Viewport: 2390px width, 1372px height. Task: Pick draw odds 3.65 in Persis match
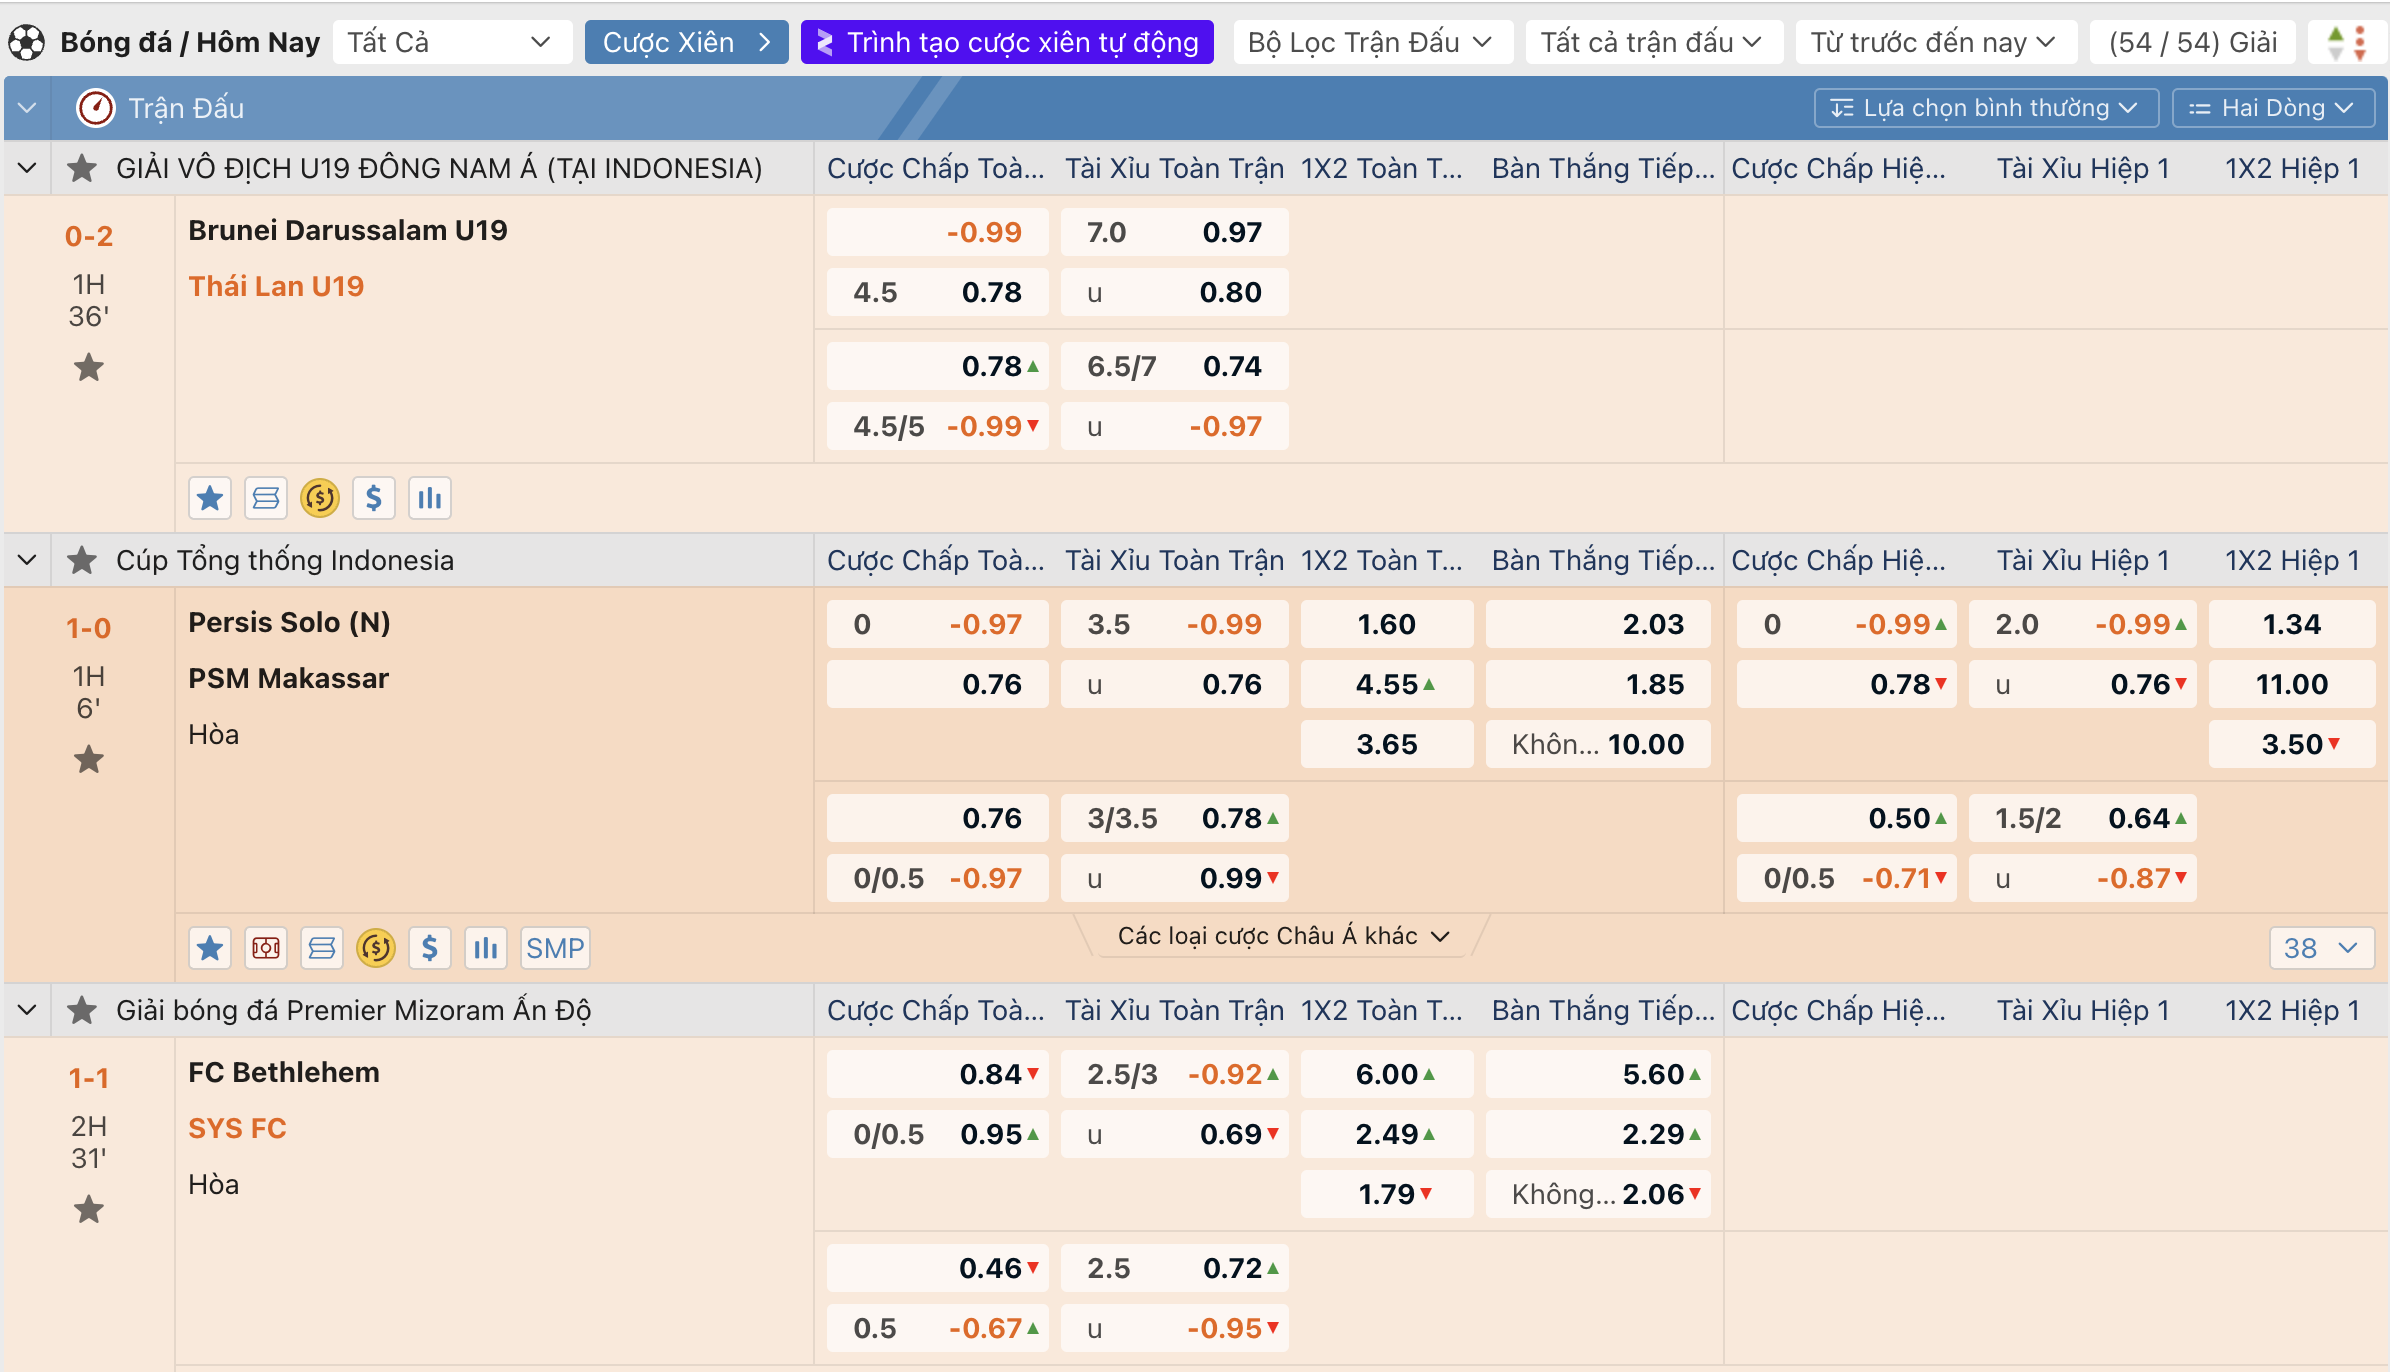coord(1386,744)
